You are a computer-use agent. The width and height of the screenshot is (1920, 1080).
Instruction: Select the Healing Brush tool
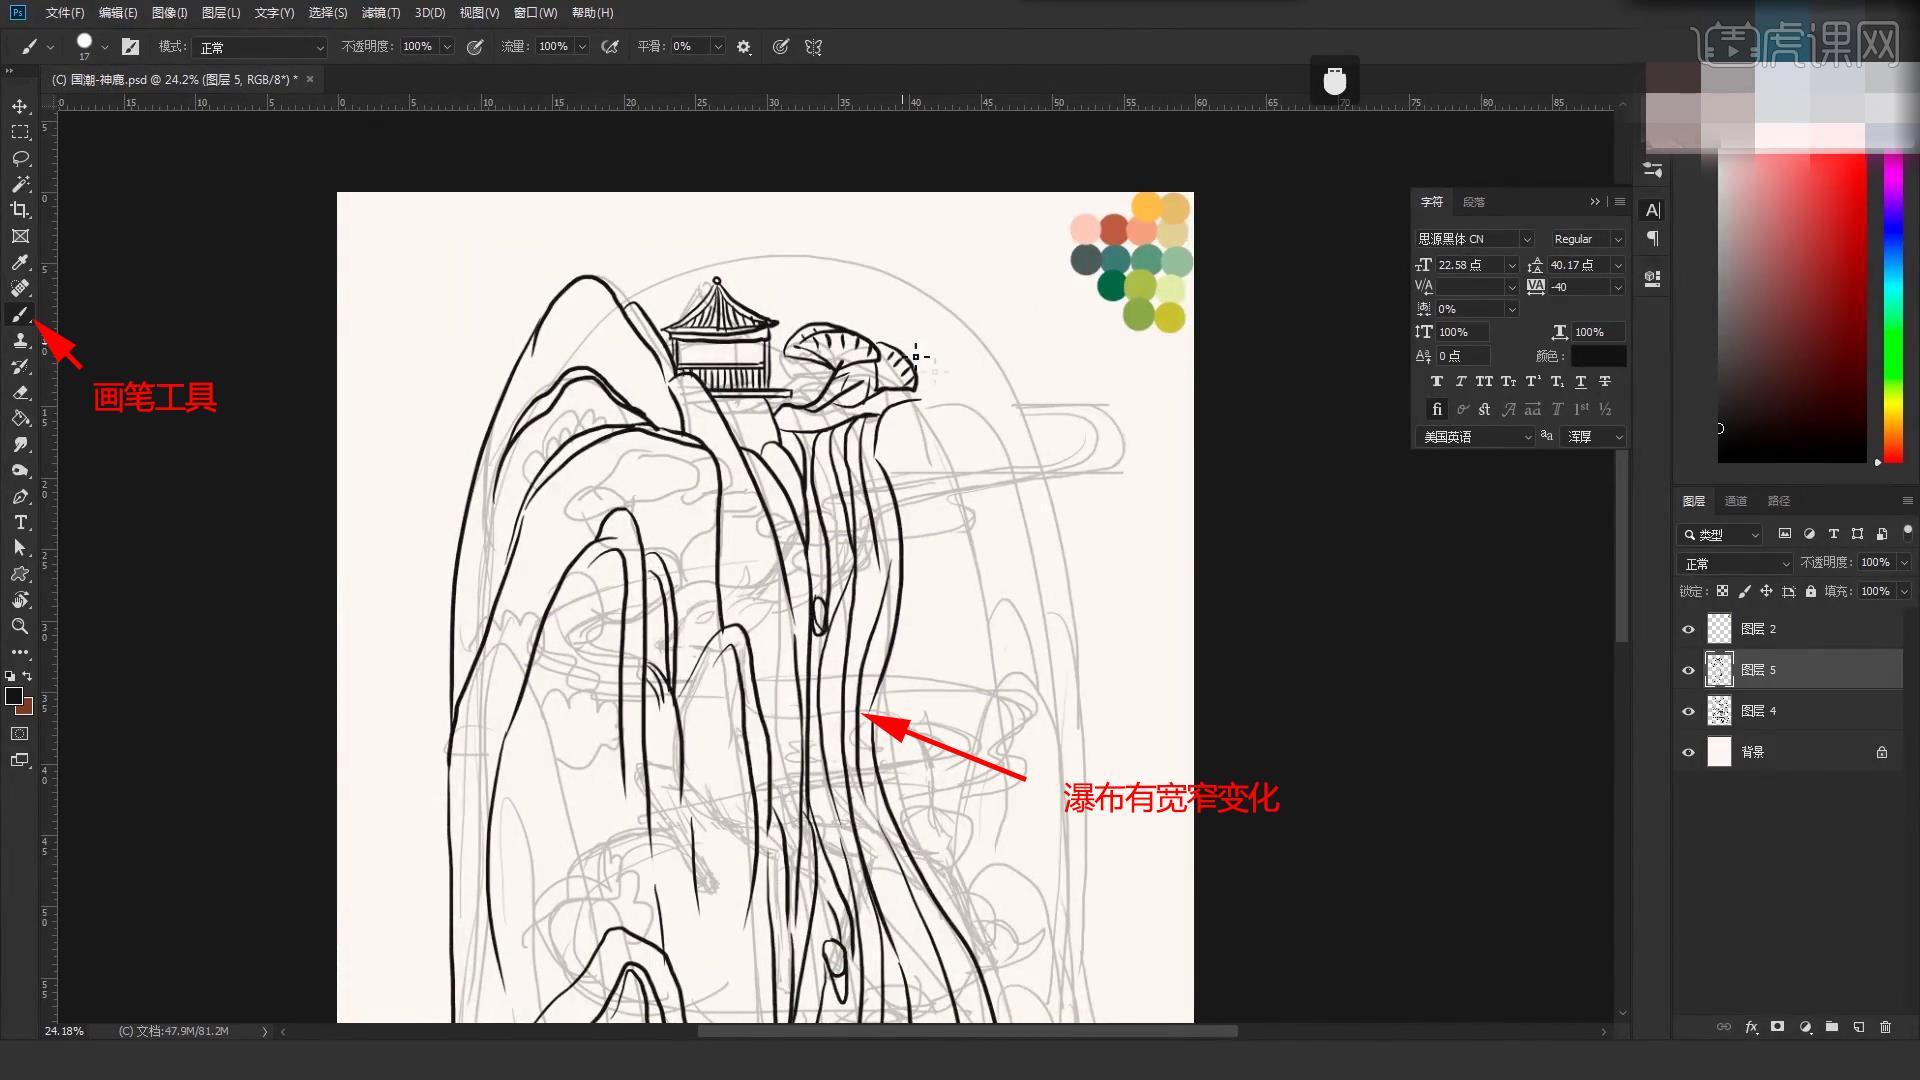coord(20,288)
